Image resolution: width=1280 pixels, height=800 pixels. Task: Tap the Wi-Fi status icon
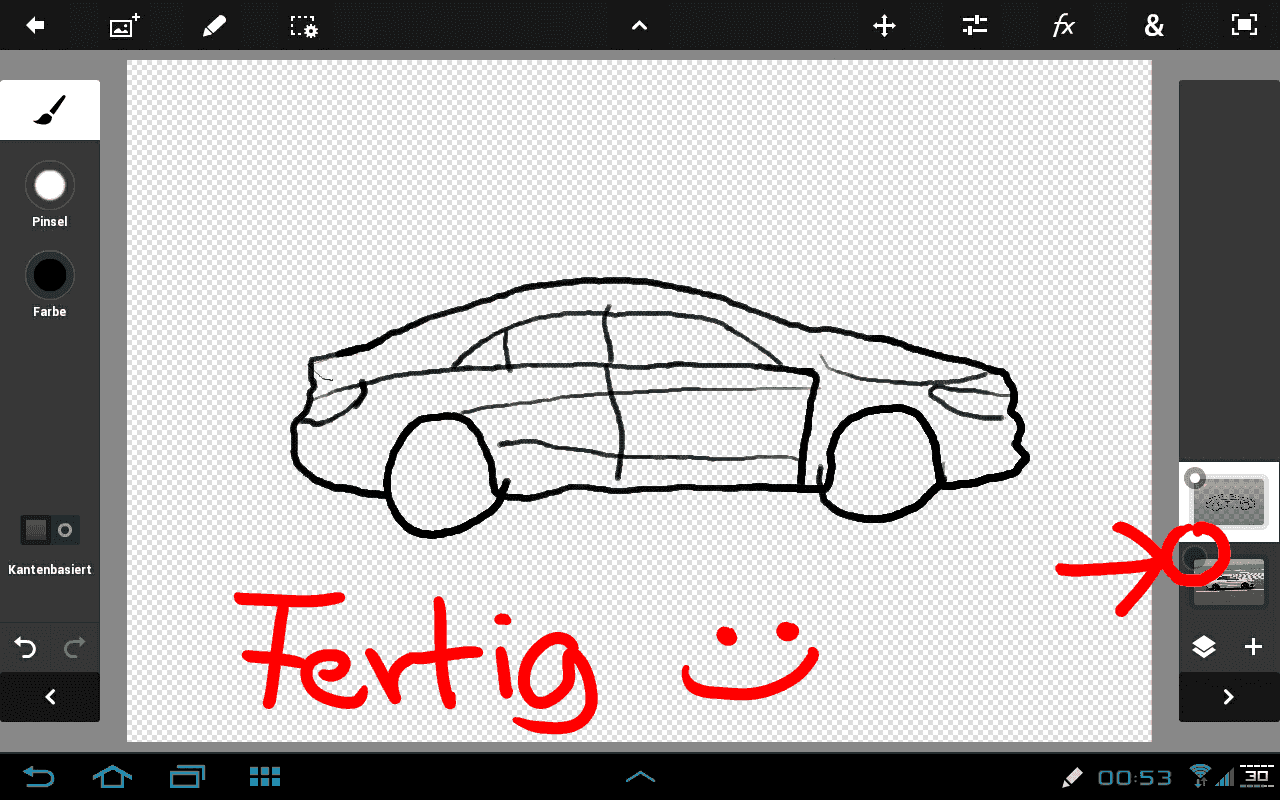[x=1200, y=776]
